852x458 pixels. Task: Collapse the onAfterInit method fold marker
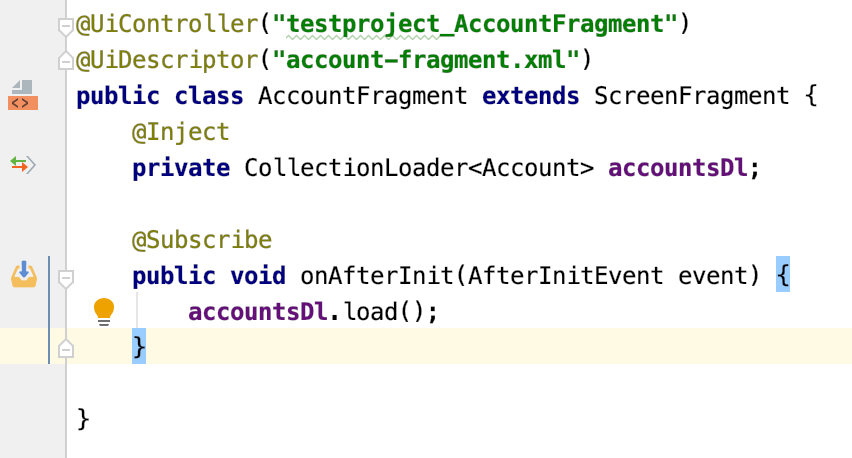[x=66, y=277]
